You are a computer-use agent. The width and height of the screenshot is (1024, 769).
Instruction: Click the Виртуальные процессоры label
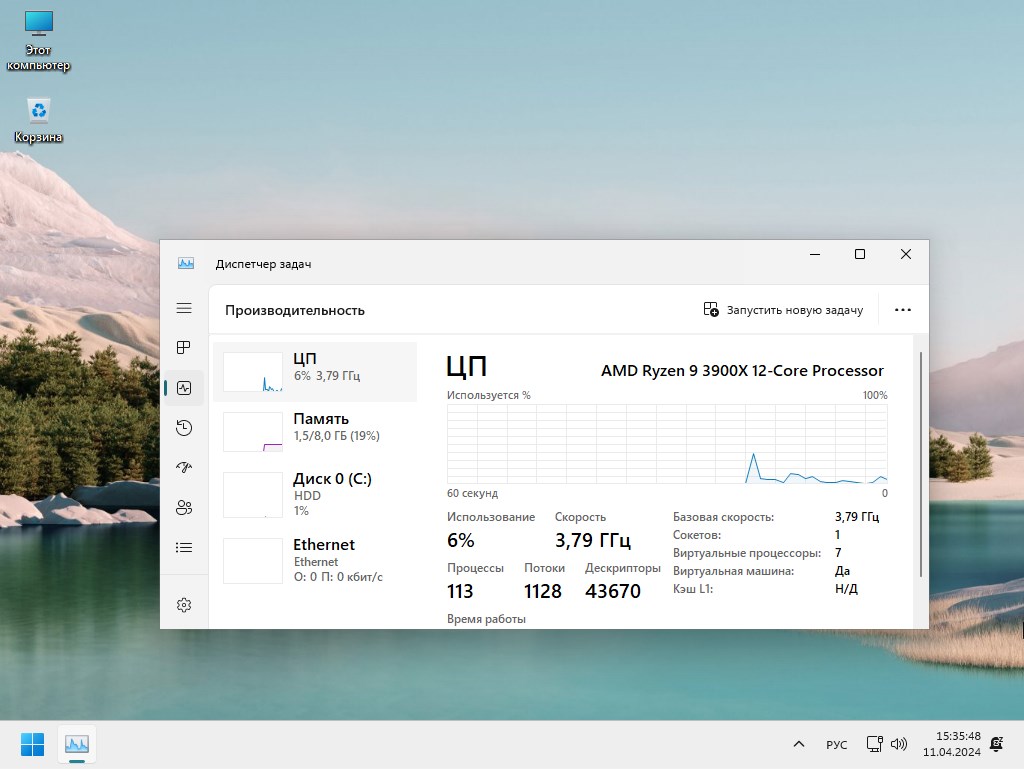pyautogui.click(x=746, y=553)
